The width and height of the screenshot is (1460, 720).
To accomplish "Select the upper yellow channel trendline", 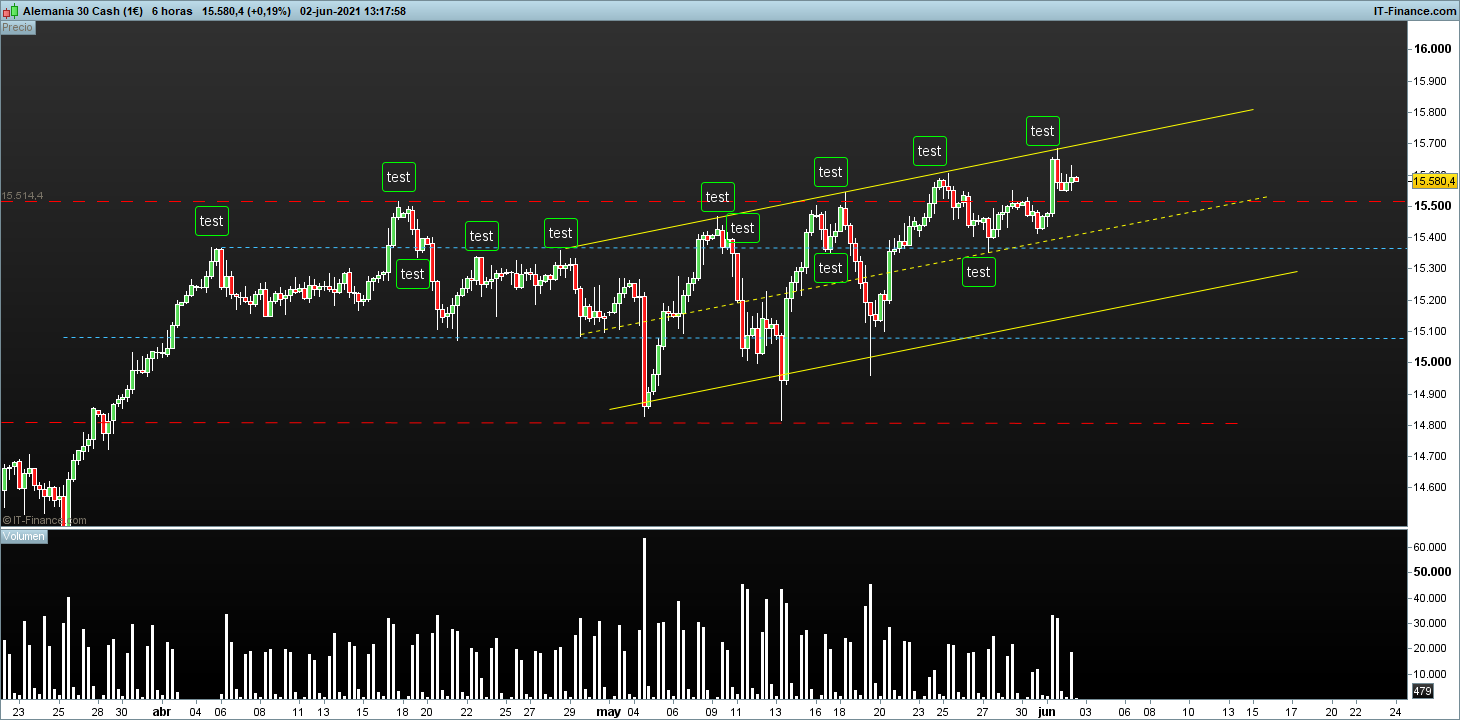I will (910, 179).
